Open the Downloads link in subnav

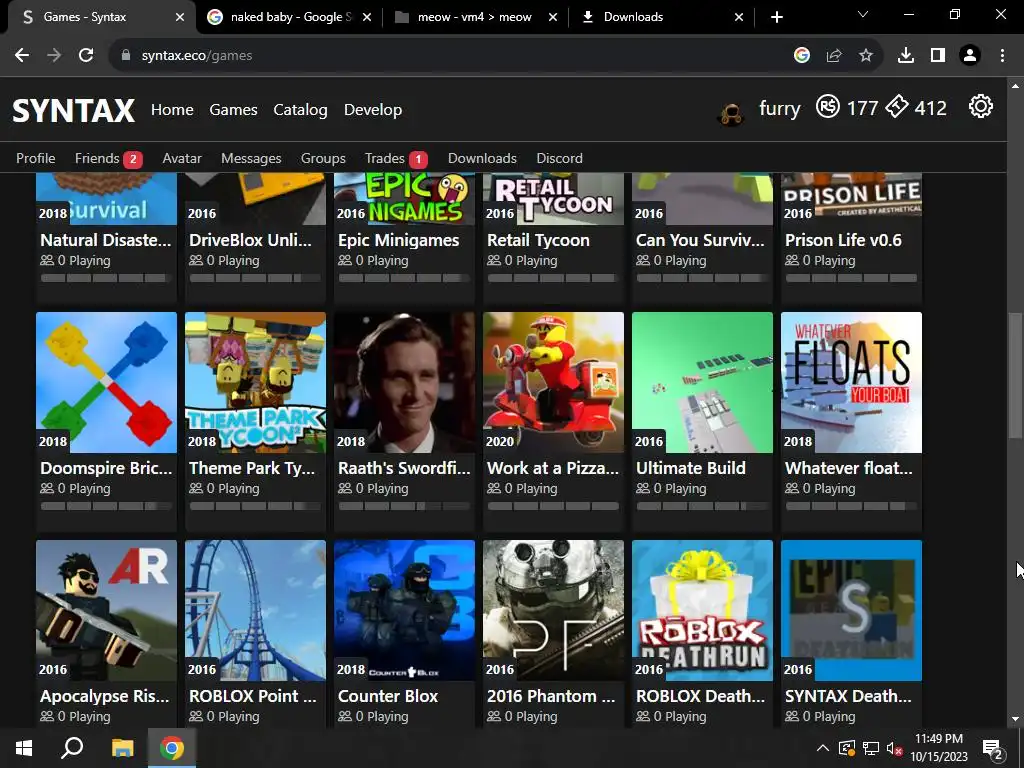coord(482,158)
